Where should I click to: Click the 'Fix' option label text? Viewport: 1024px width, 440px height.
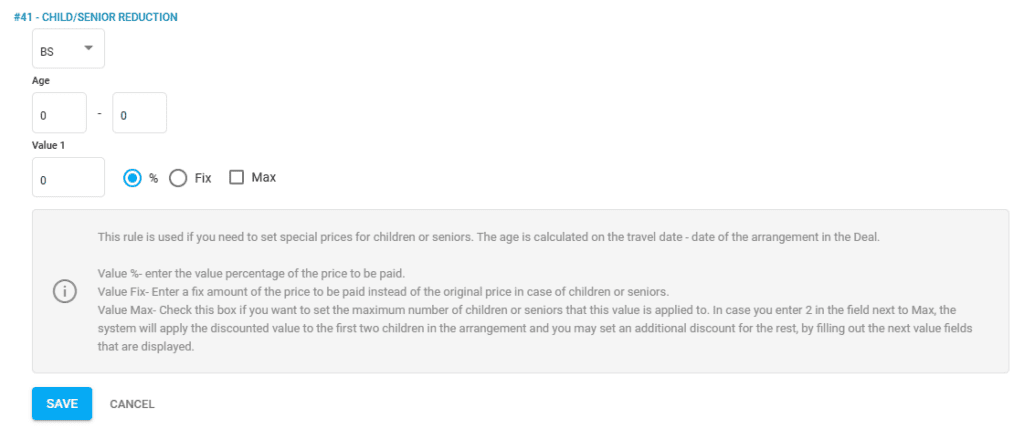click(x=203, y=178)
